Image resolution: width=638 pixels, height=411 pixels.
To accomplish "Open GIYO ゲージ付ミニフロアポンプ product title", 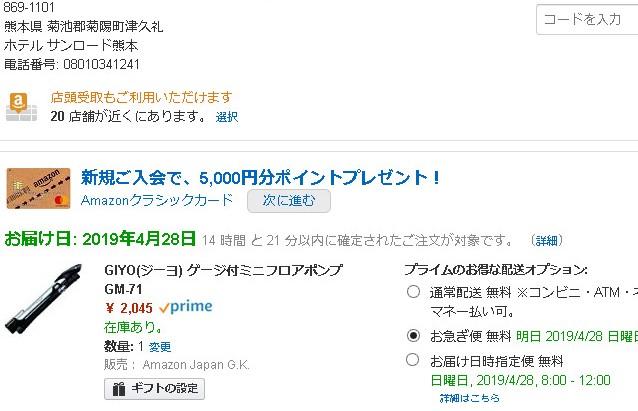I will pyautogui.click(x=223, y=270).
